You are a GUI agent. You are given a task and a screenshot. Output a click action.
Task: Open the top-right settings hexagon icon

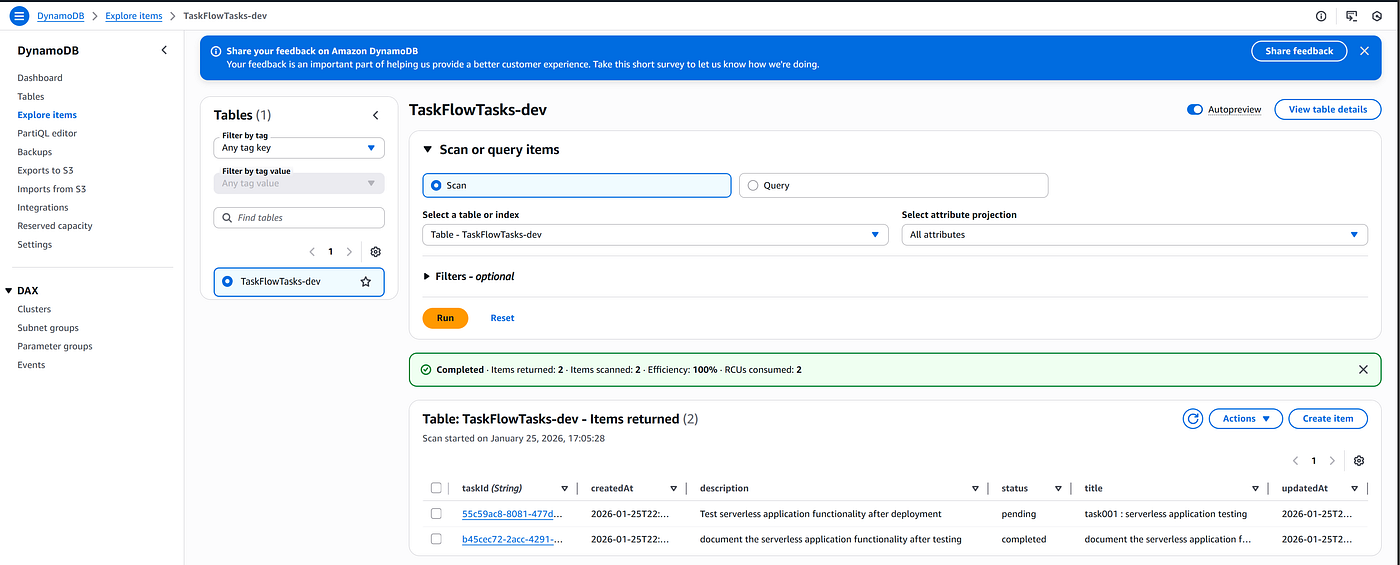pyautogui.click(x=1377, y=16)
